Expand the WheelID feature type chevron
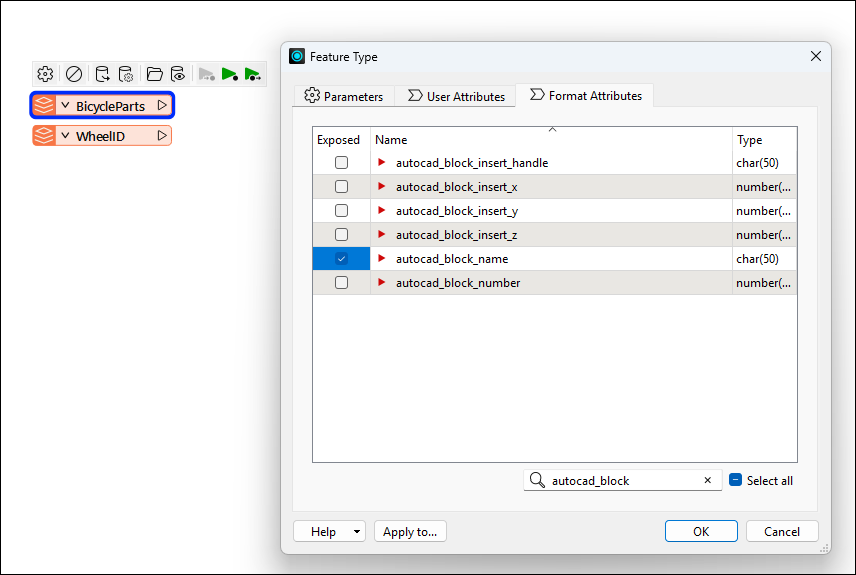856x575 pixels. pos(65,136)
